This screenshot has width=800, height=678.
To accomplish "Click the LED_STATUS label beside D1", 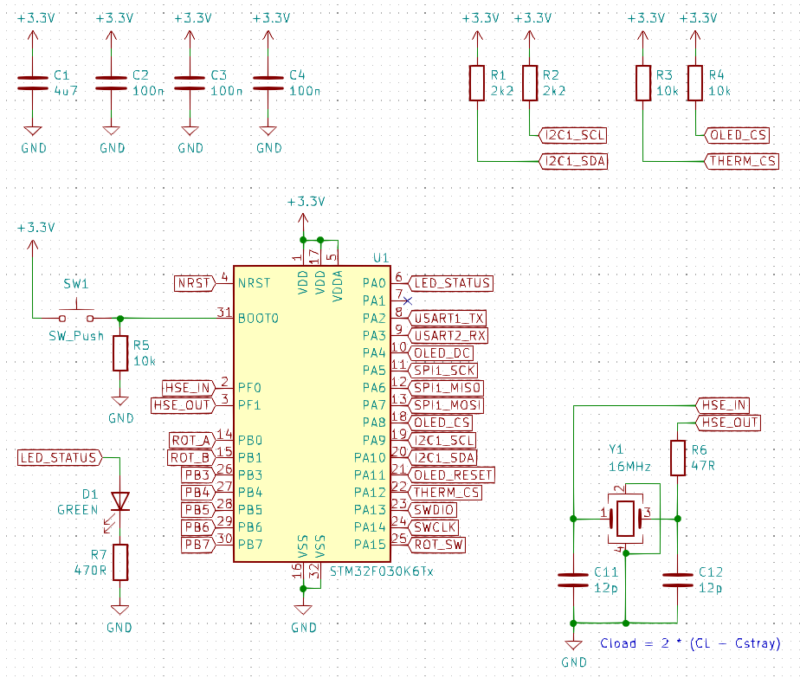I will (58, 457).
